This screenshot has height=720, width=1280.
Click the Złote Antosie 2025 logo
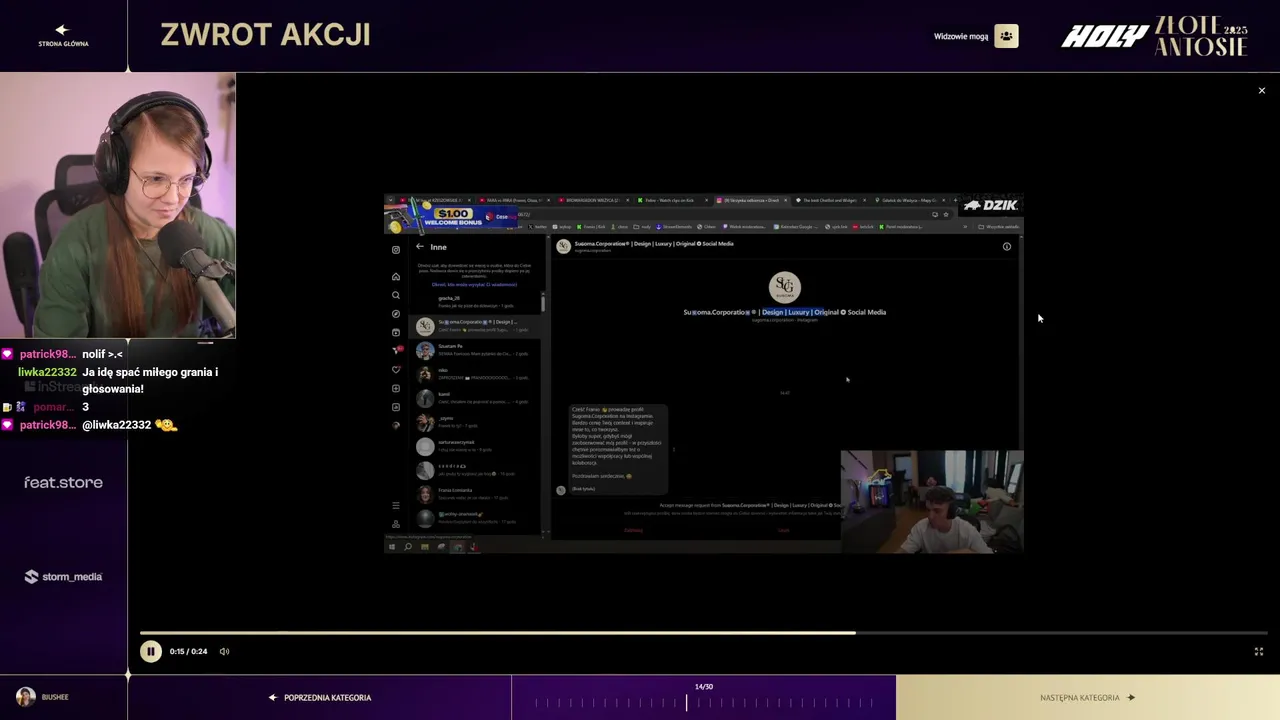click(1201, 36)
